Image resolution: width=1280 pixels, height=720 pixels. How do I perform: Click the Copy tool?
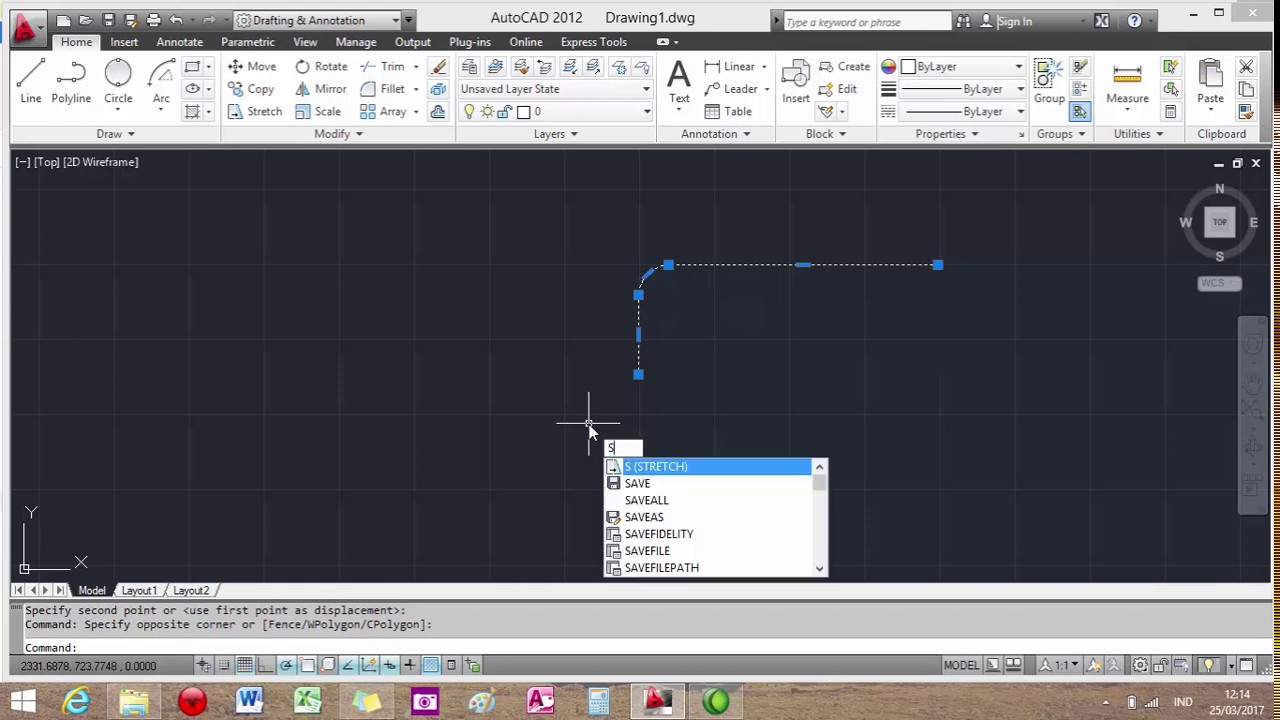coord(251,89)
